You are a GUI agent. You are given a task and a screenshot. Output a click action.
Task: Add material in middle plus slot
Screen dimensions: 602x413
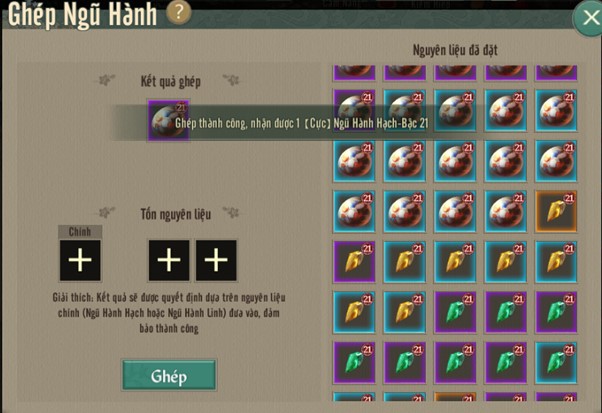click(x=169, y=260)
